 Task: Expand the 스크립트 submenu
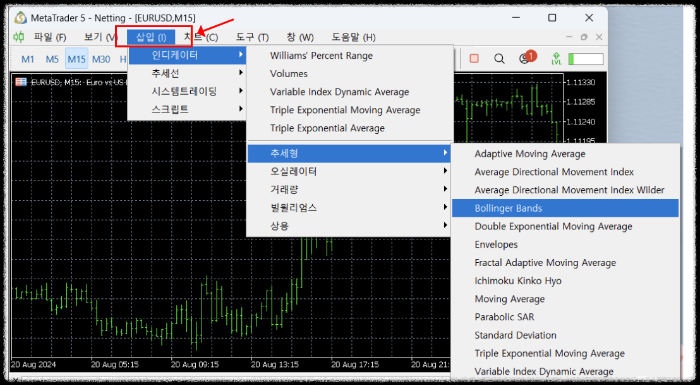point(187,109)
